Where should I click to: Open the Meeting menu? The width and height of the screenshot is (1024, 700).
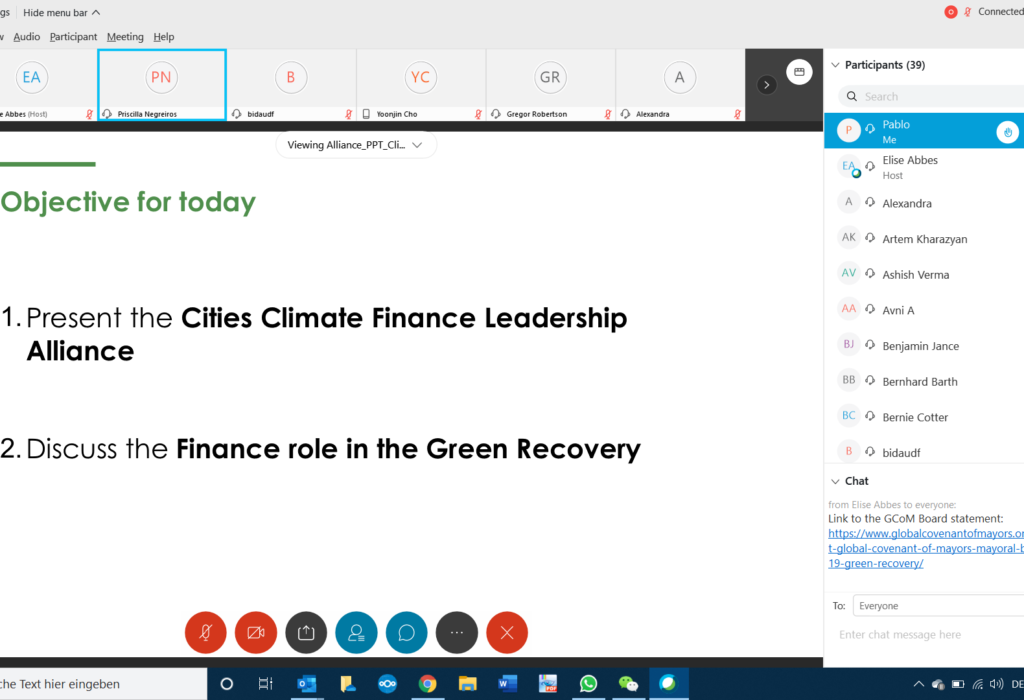pos(124,36)
